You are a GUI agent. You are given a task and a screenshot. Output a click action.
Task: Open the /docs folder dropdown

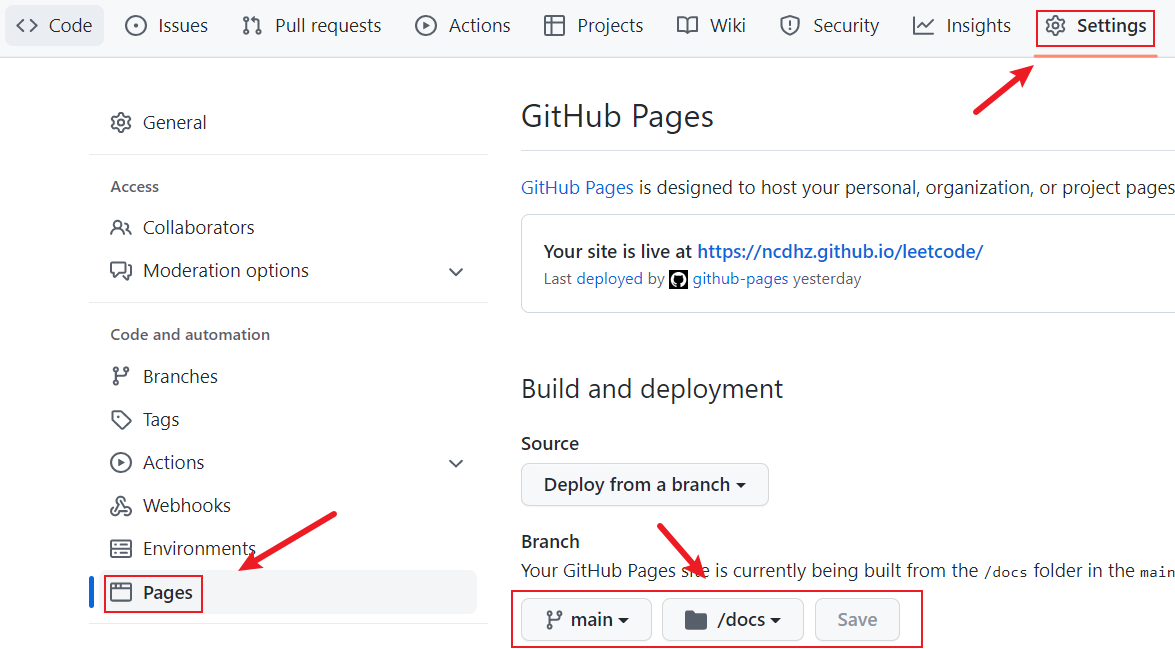[733, 620]
